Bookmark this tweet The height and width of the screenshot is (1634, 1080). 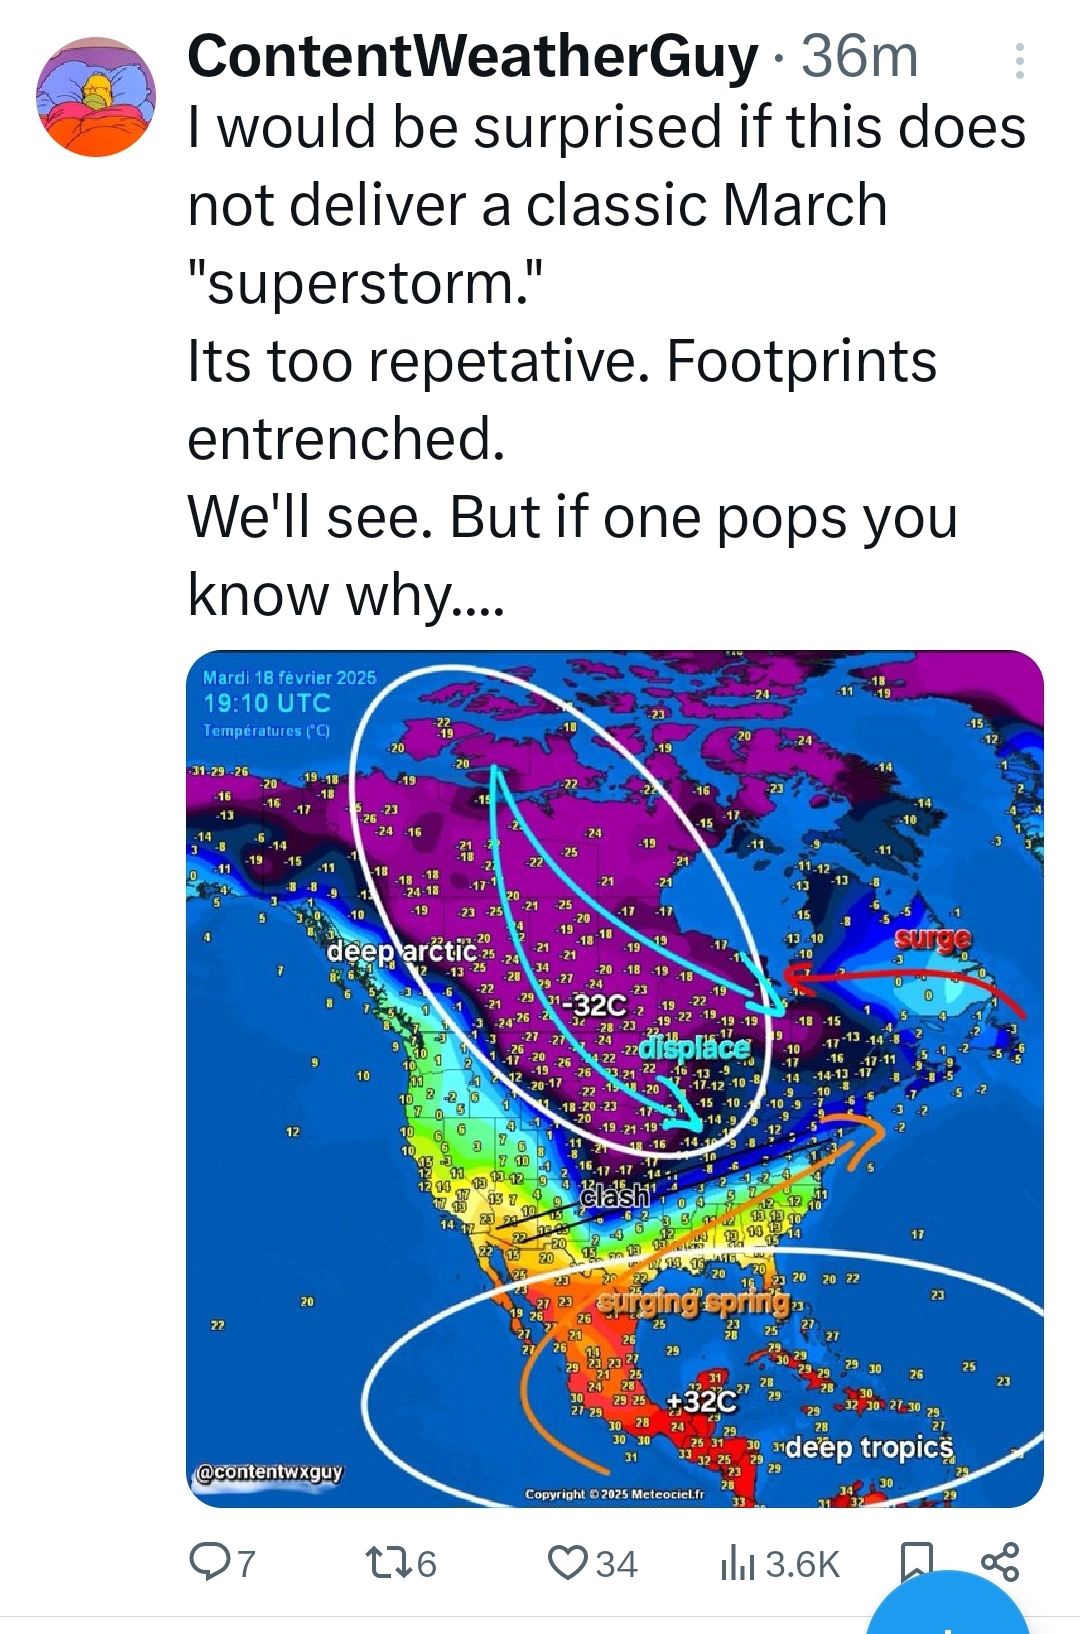click(917, 1562)
